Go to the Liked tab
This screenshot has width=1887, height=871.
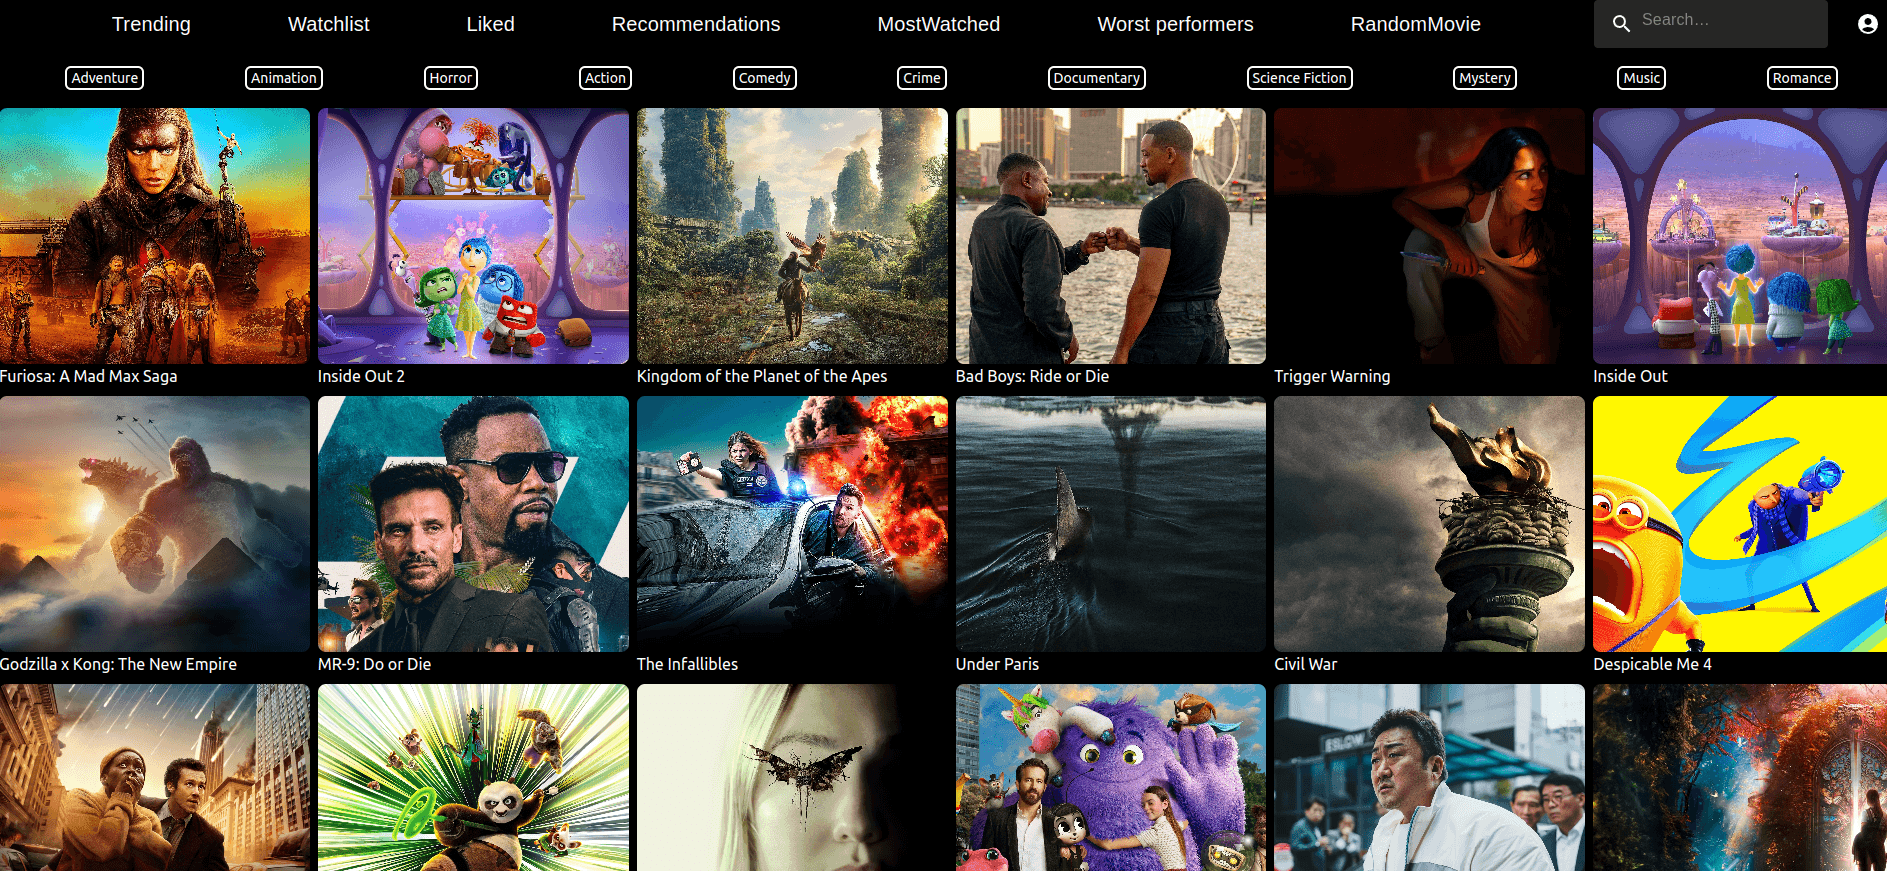(490, 24)
